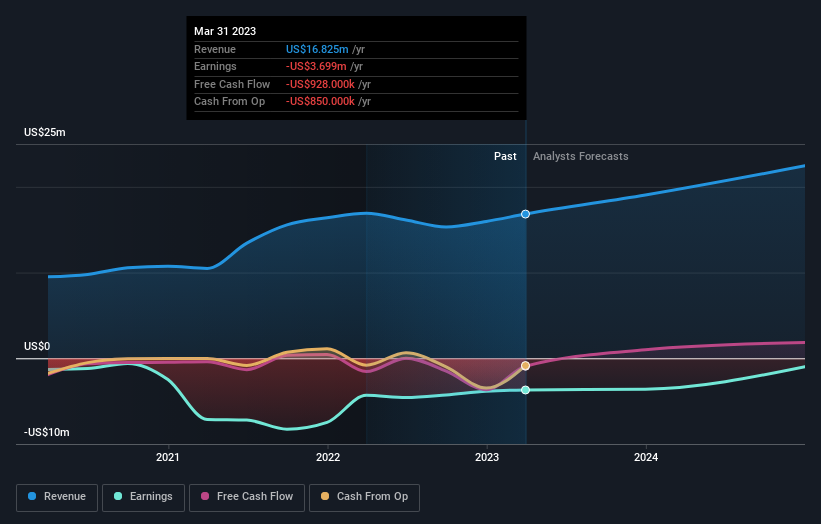Click the Mar 31 2023 tooltip date
Viewport: 821px width, 524px height.
pos(225,31)
